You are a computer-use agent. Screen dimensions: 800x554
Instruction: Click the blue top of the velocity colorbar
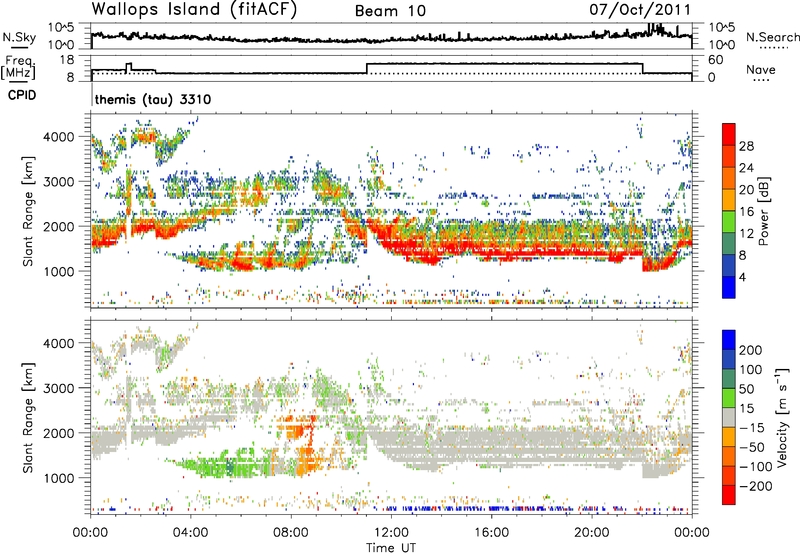pyautogui.click(x=729, y=339)
